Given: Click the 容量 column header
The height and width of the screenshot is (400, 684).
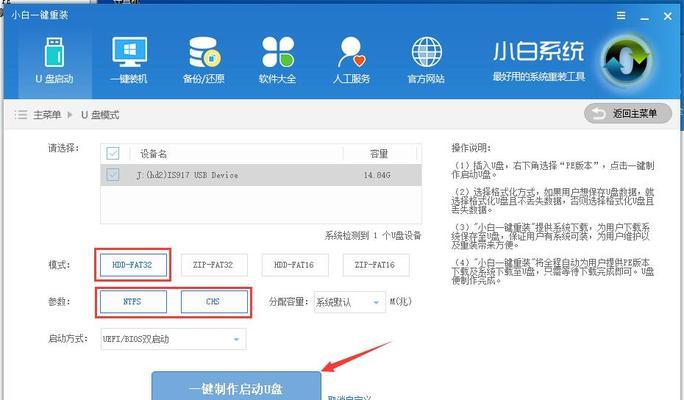Looking at the screenshot, I should (379, 154).
